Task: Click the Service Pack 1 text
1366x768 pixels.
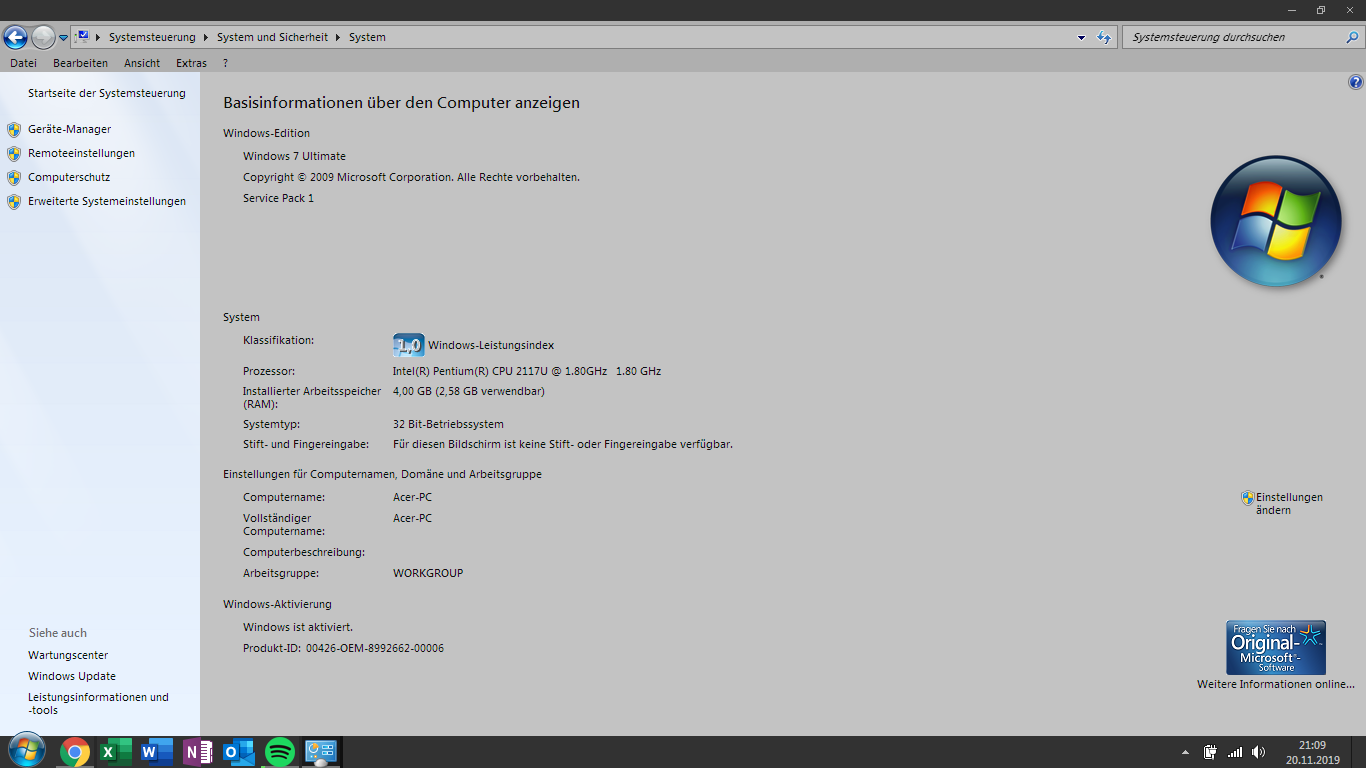Action: tap(278, 198)
